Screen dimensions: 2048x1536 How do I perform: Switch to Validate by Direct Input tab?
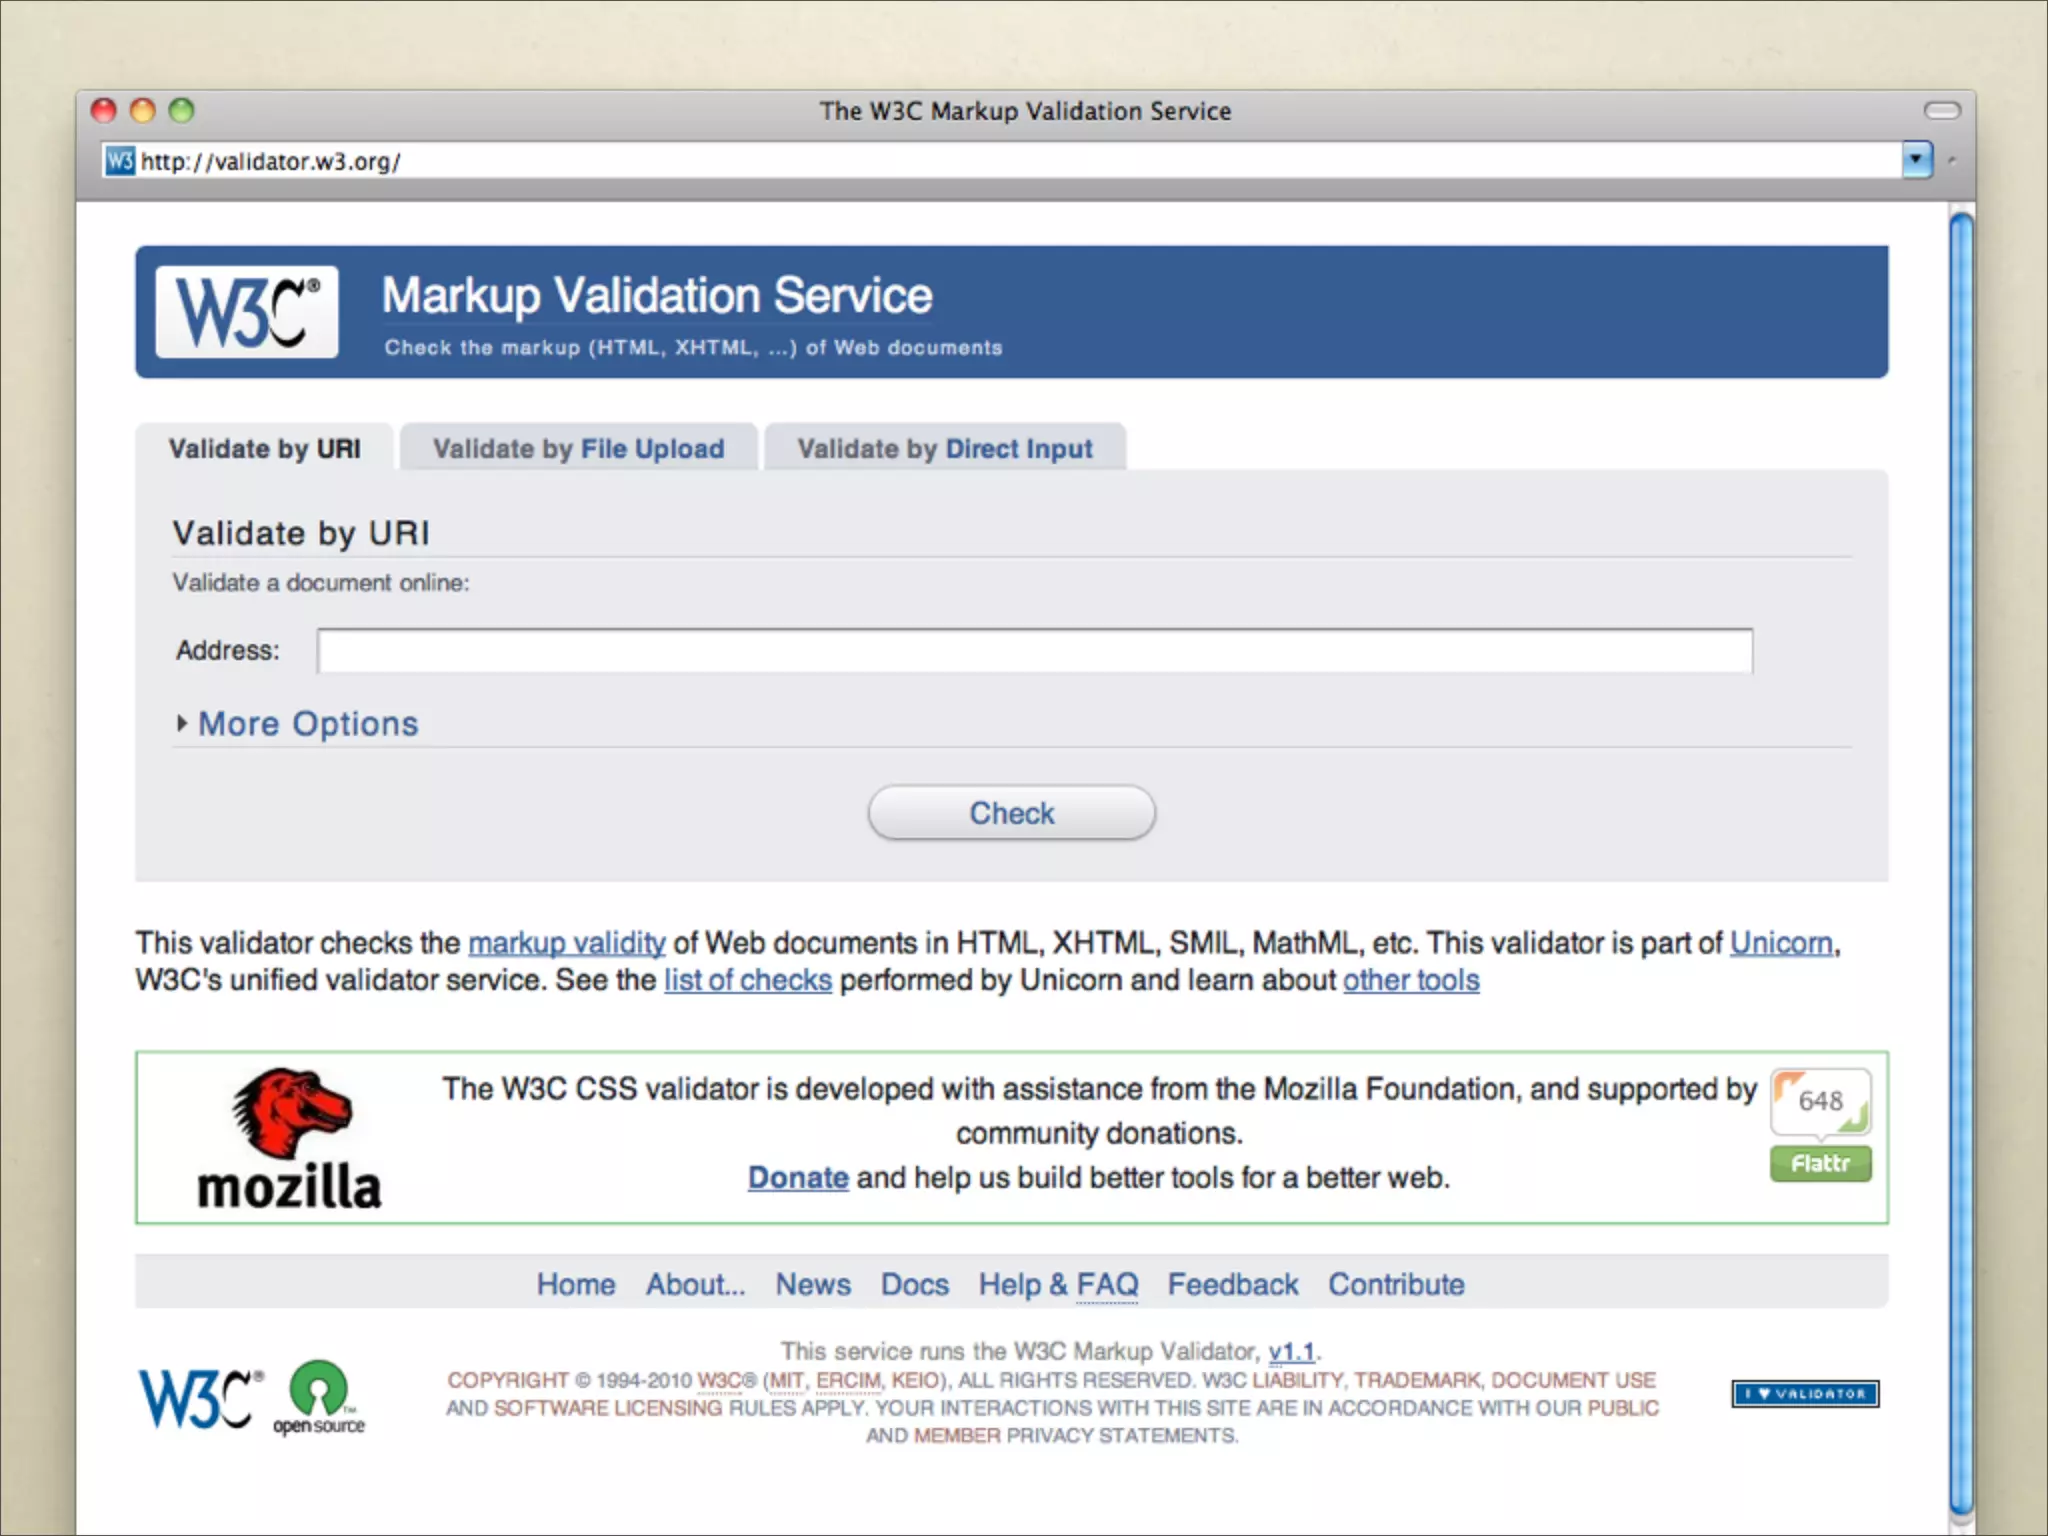coord(944,449)
